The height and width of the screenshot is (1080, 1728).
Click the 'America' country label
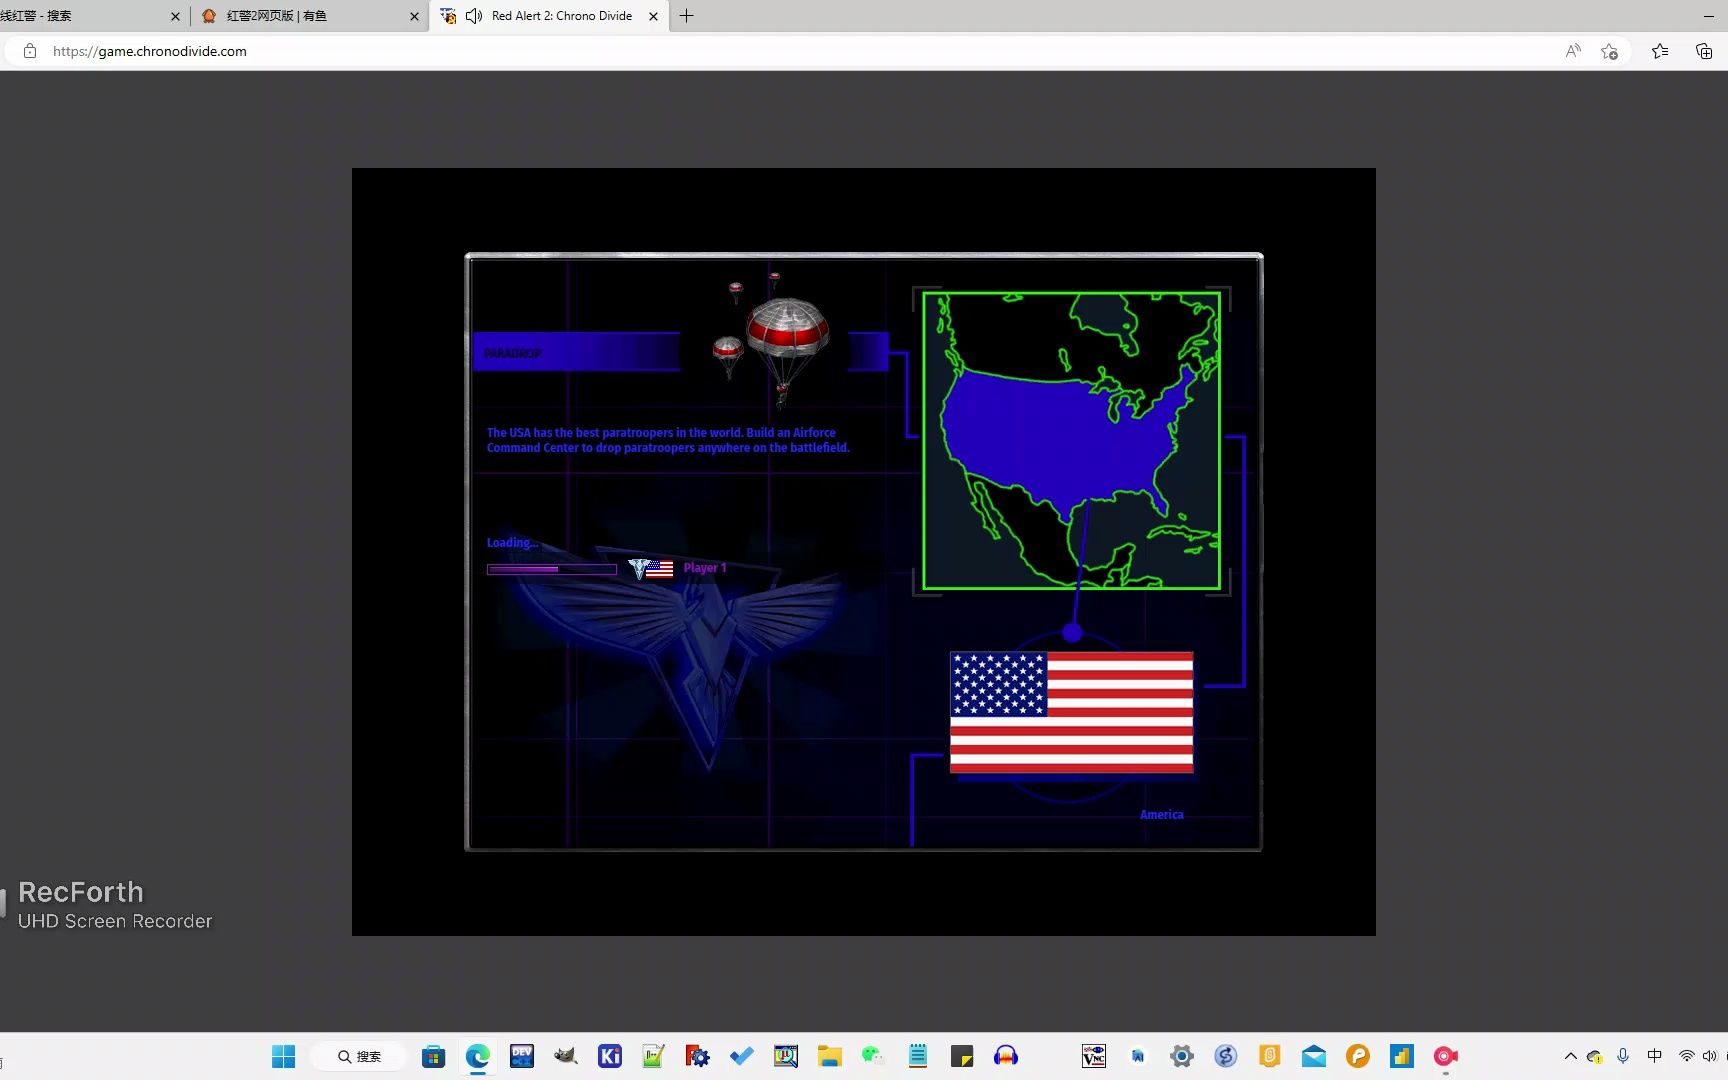click(x=1162, y=815)
